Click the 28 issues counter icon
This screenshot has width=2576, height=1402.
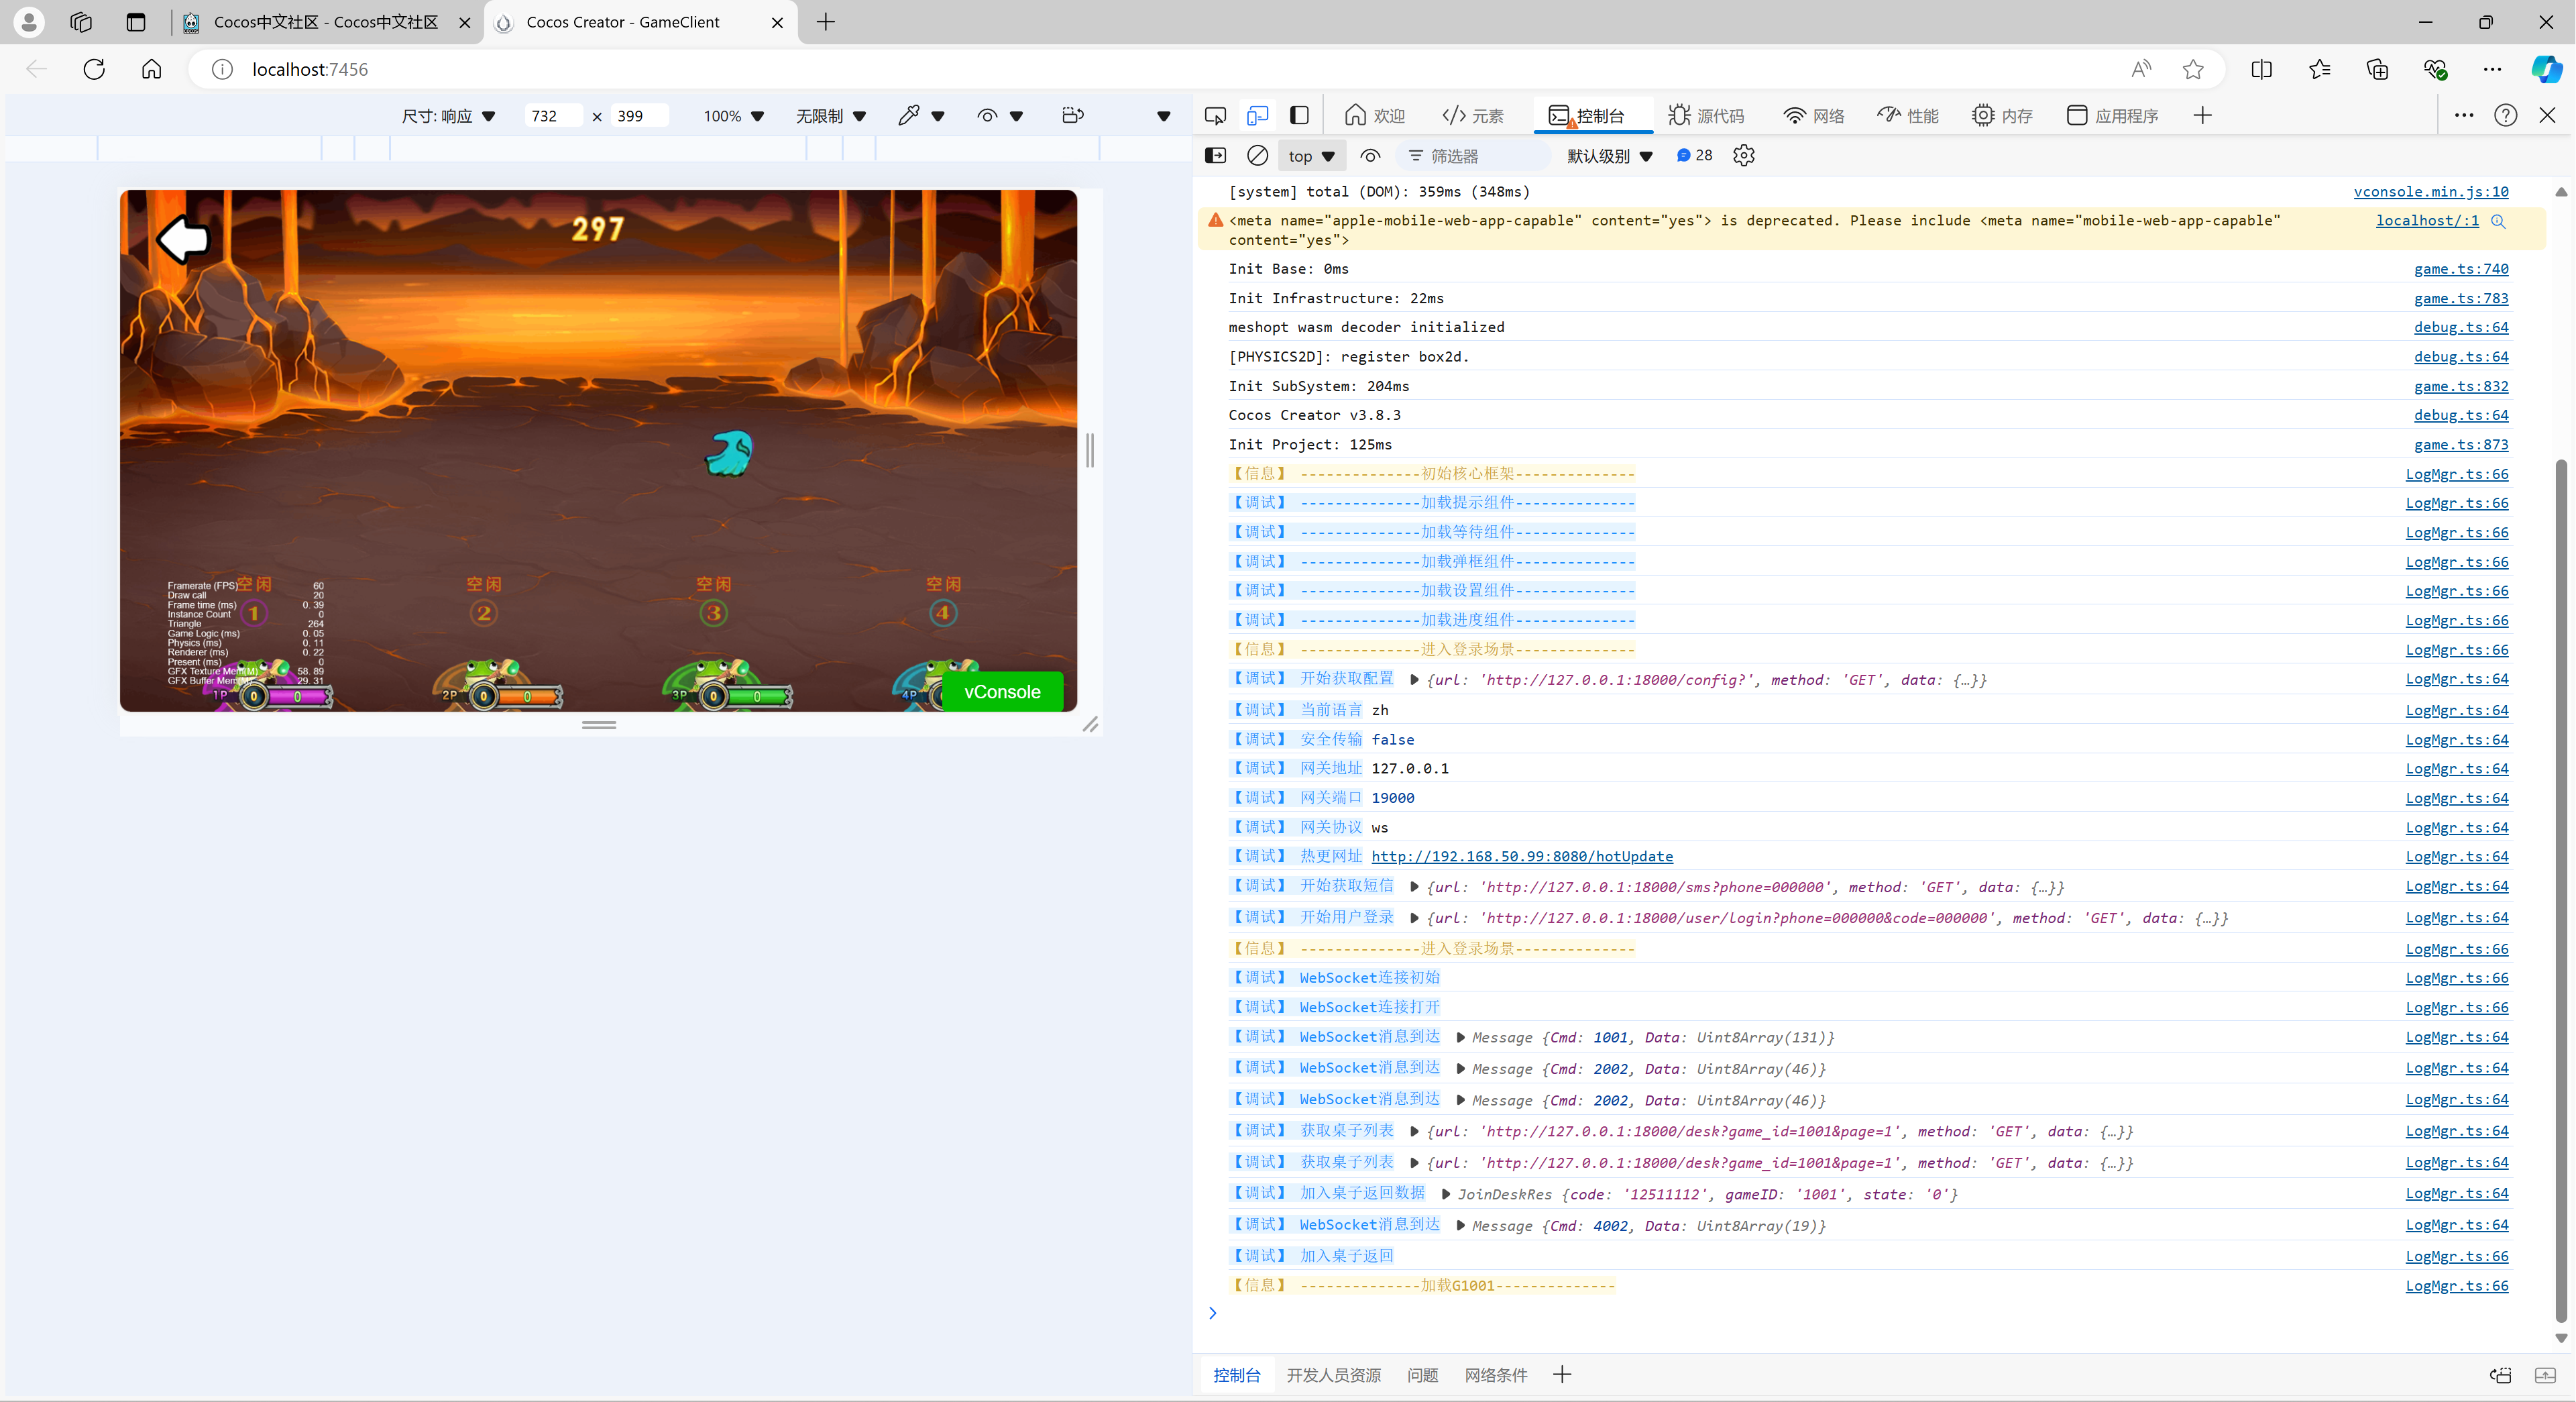coord(1694,156)
